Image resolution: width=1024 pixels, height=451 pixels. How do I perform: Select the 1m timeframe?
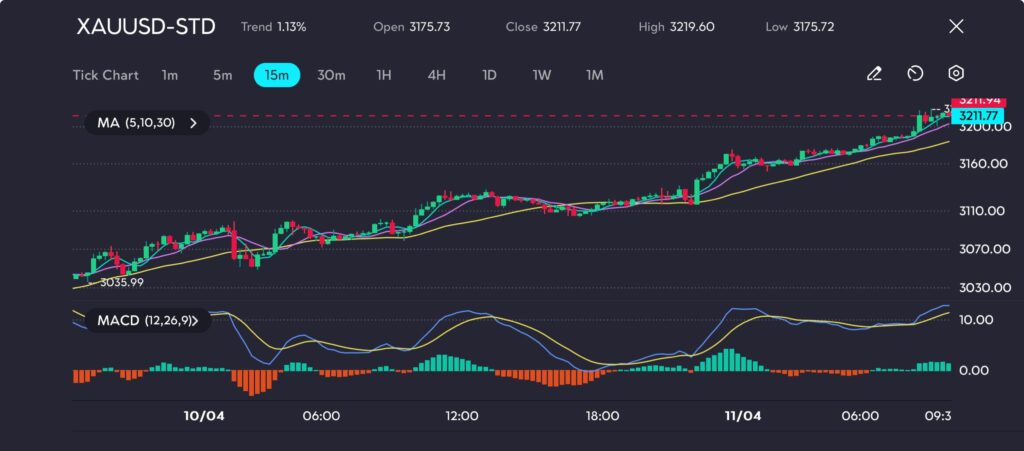(170, 75)
